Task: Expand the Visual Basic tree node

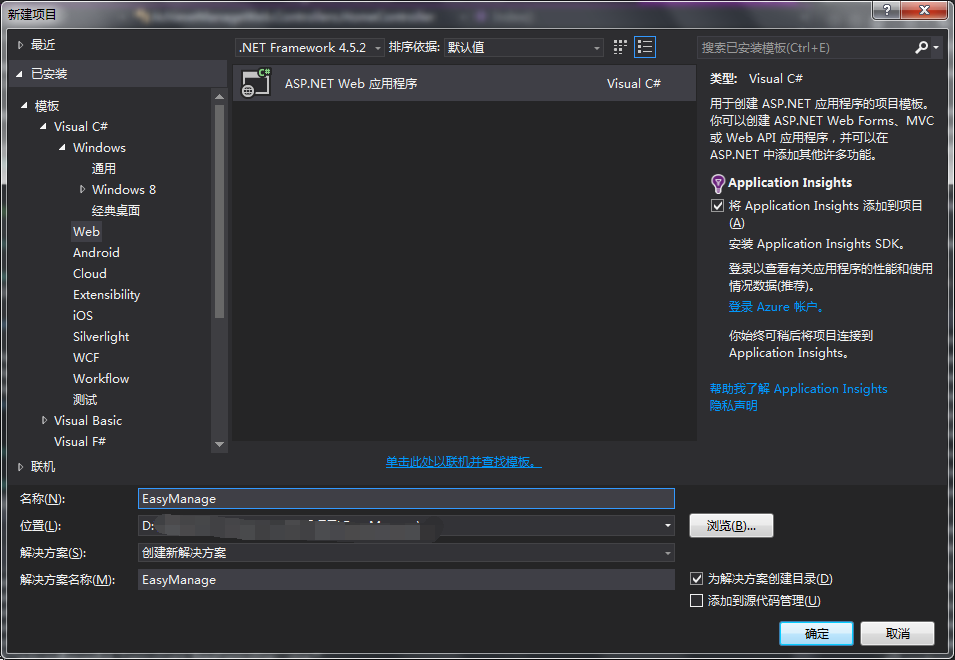Action: (x=44, y=420)
